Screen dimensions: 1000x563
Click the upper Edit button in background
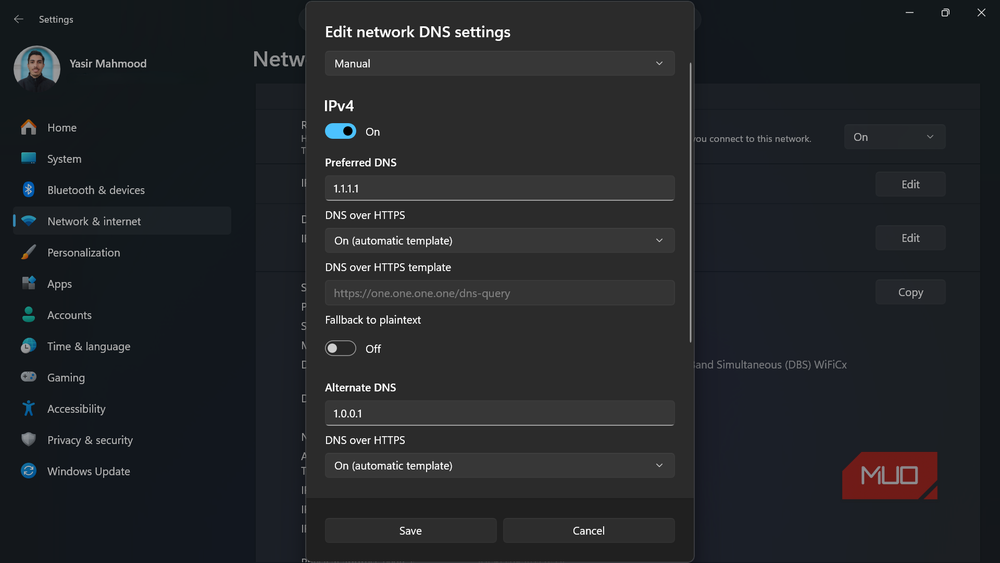click(x=910, y=184)
